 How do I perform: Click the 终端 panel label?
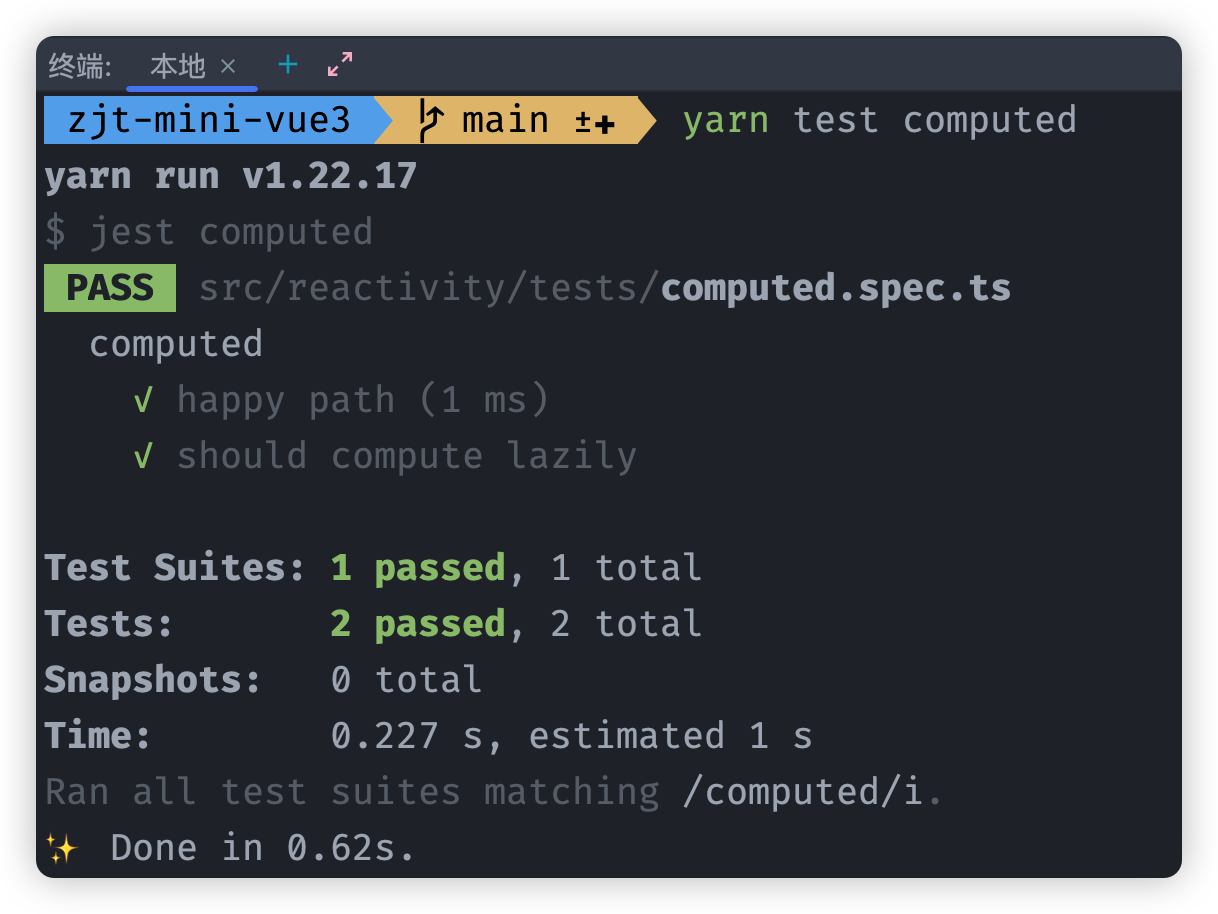[80, 66]
